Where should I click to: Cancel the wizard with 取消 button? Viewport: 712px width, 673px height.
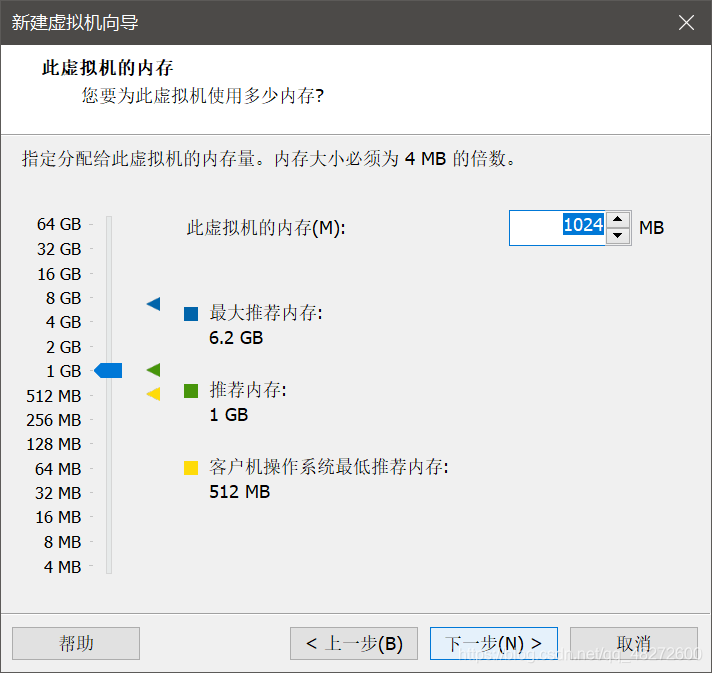[634, 643]
